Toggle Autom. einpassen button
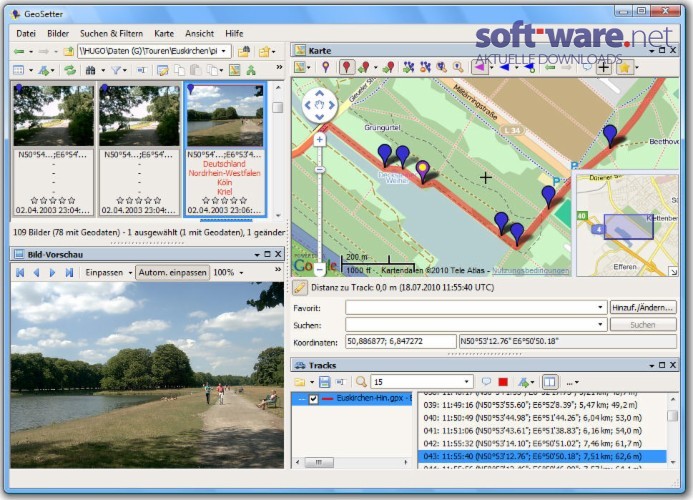Viewport: 693px width, 500px height. (172, 272)
